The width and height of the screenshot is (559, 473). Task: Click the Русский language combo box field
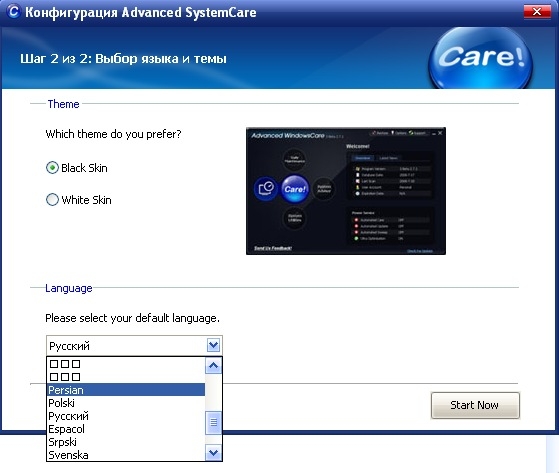134,345
